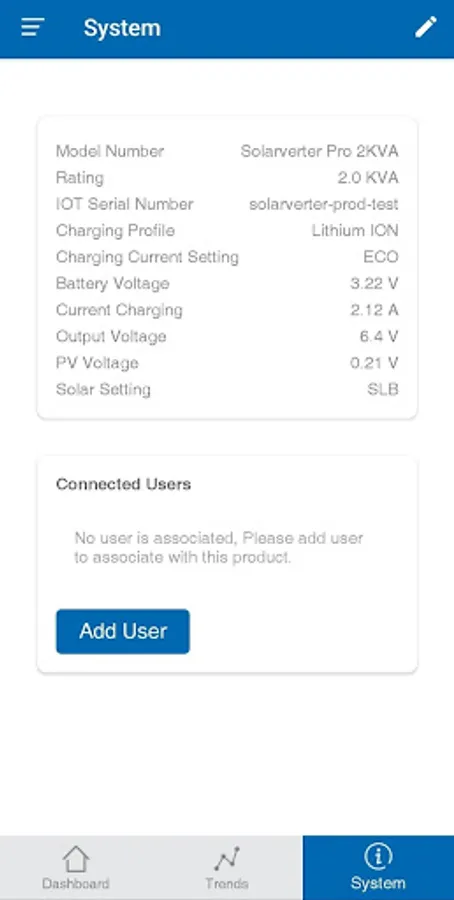Click the Add User button
The image size is (454, 900).
click(x=123, y=631)
